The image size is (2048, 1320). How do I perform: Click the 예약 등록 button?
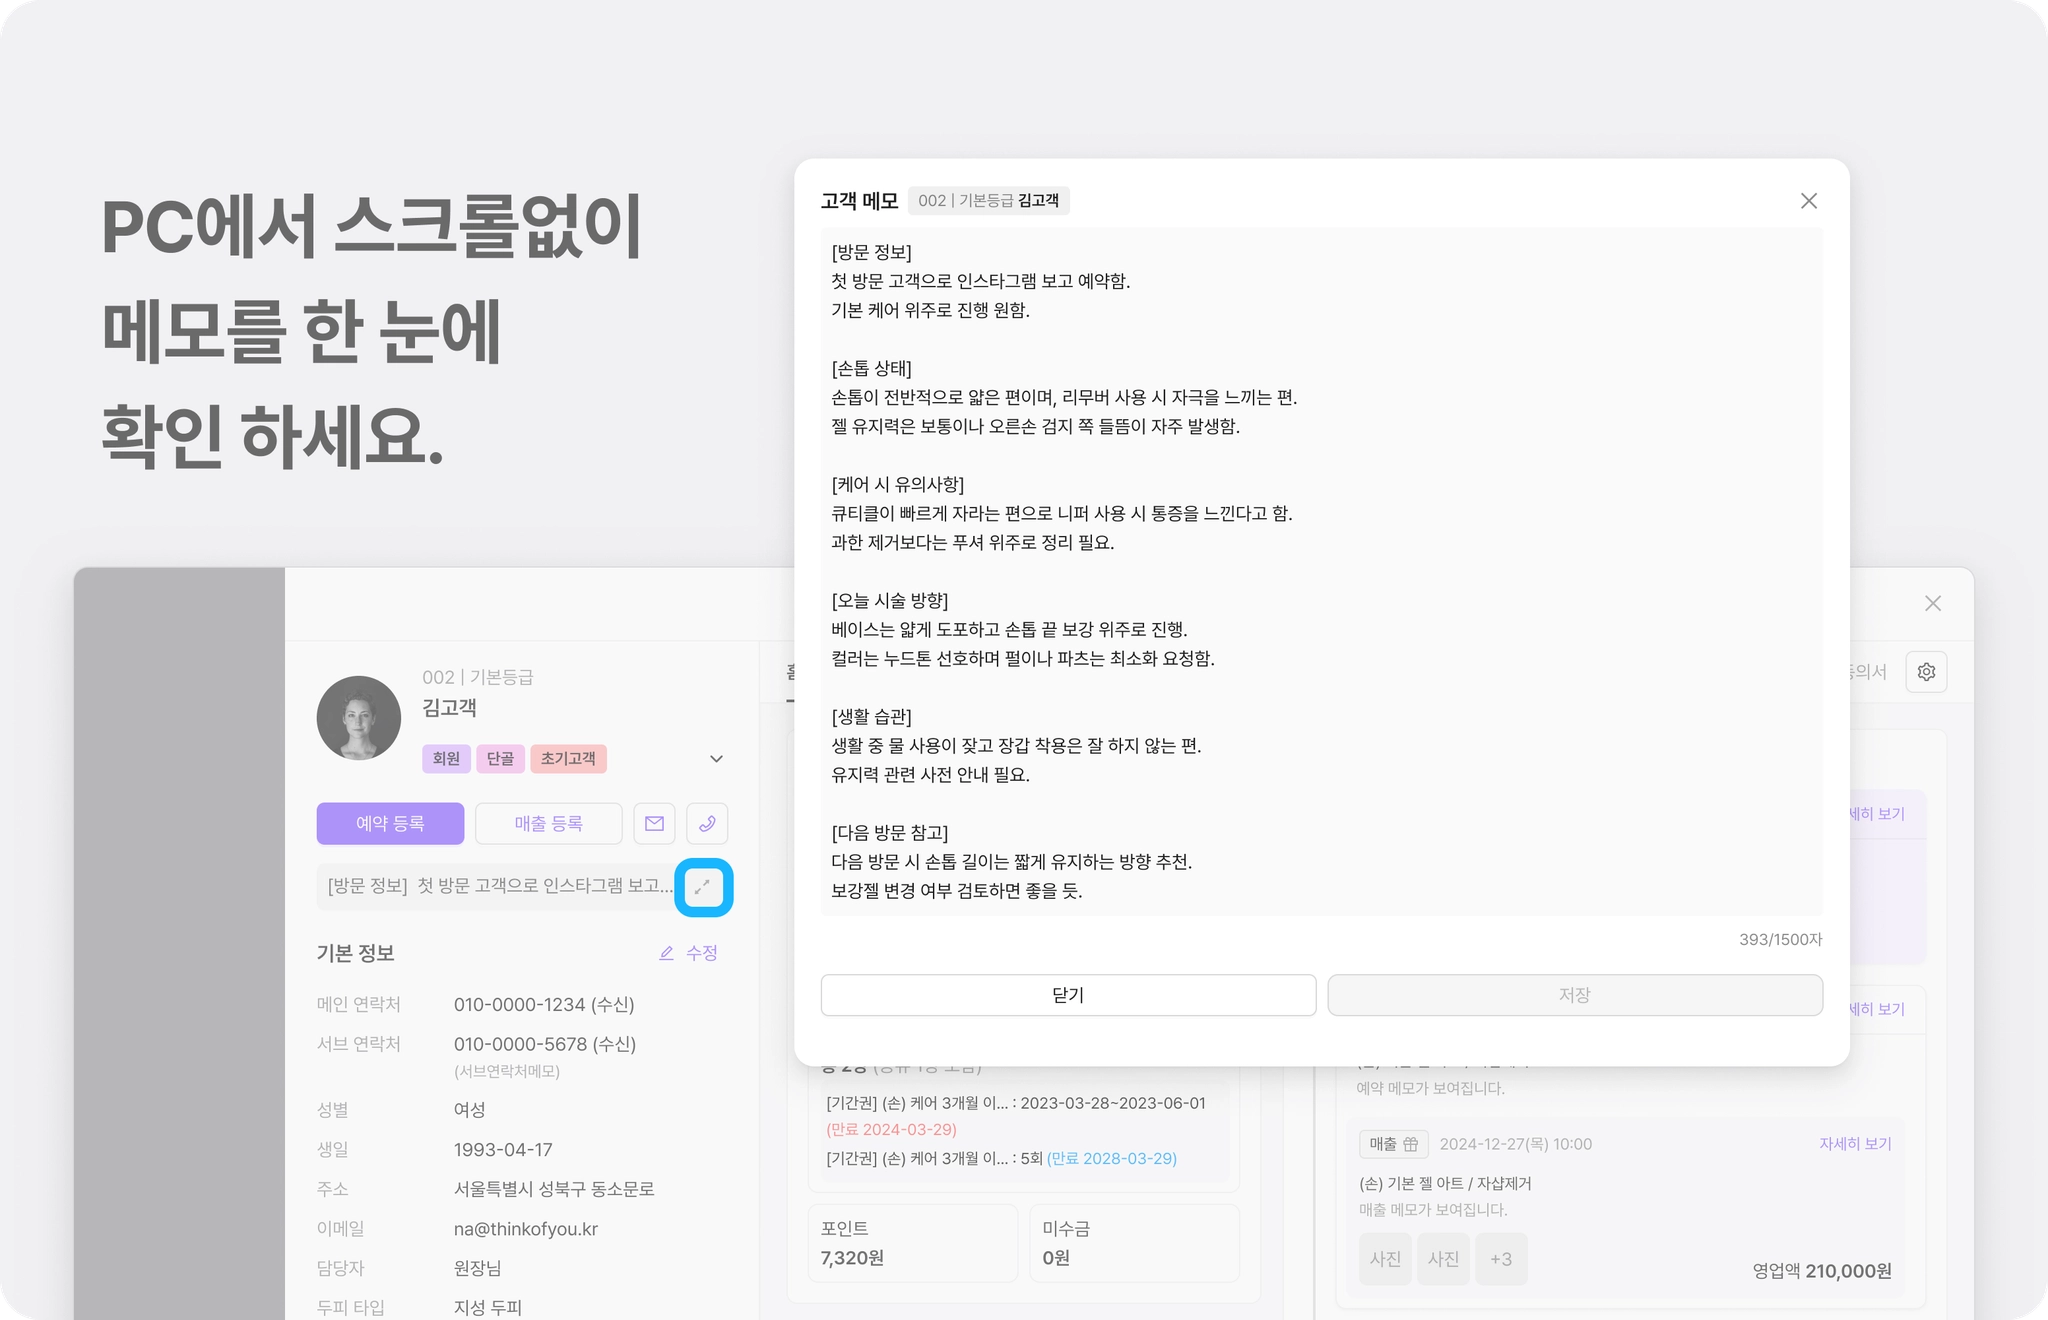(x=390, y=823)
